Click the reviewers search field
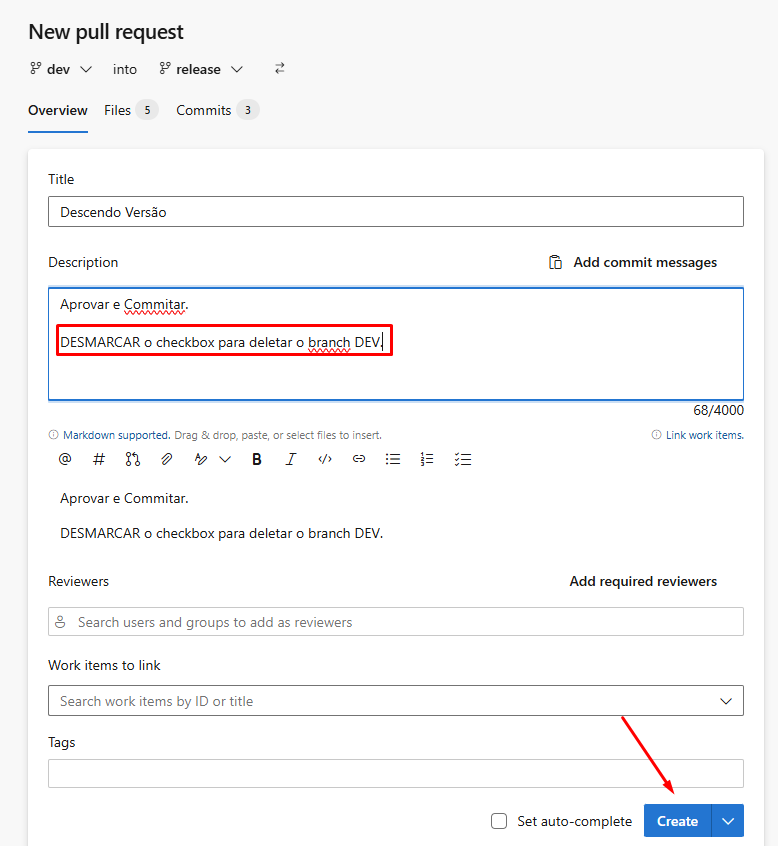This screenshot has height=846, width=778. [396, 622]
